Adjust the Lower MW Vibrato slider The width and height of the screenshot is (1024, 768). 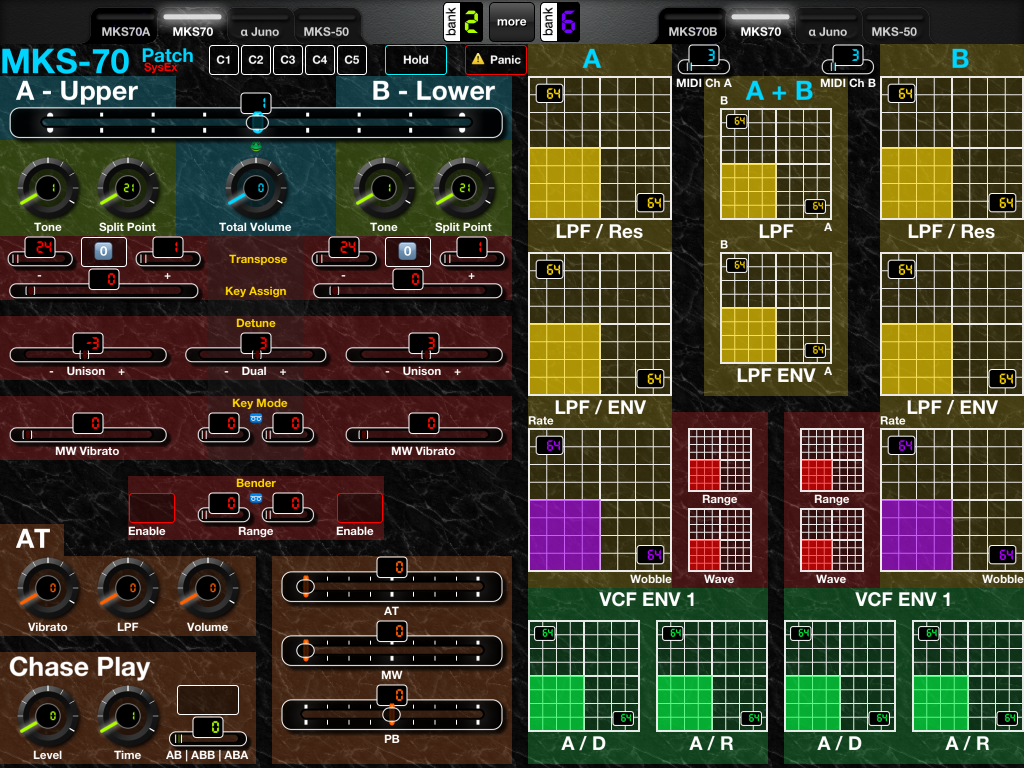coord(424,434)
